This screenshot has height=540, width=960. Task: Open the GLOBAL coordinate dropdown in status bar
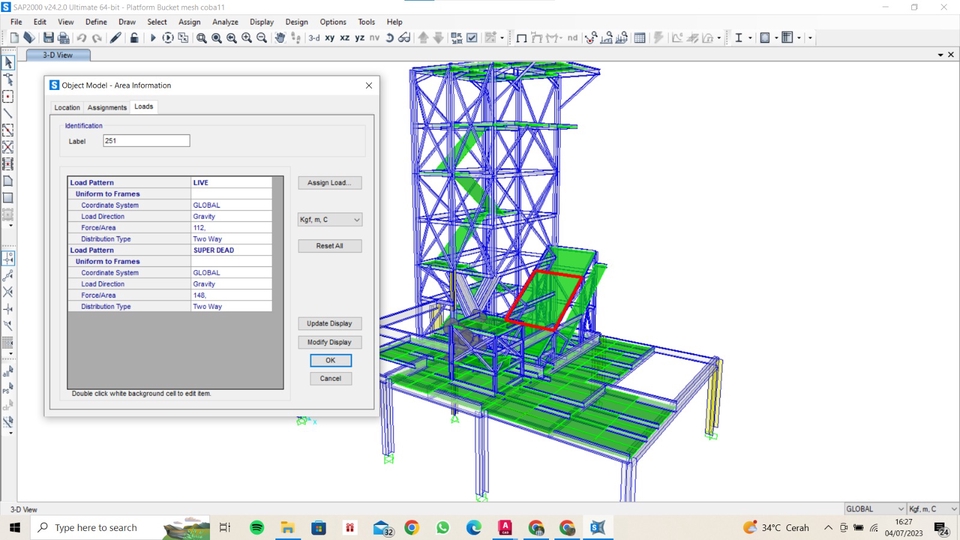pyautogui.click(x=874, y=509)
